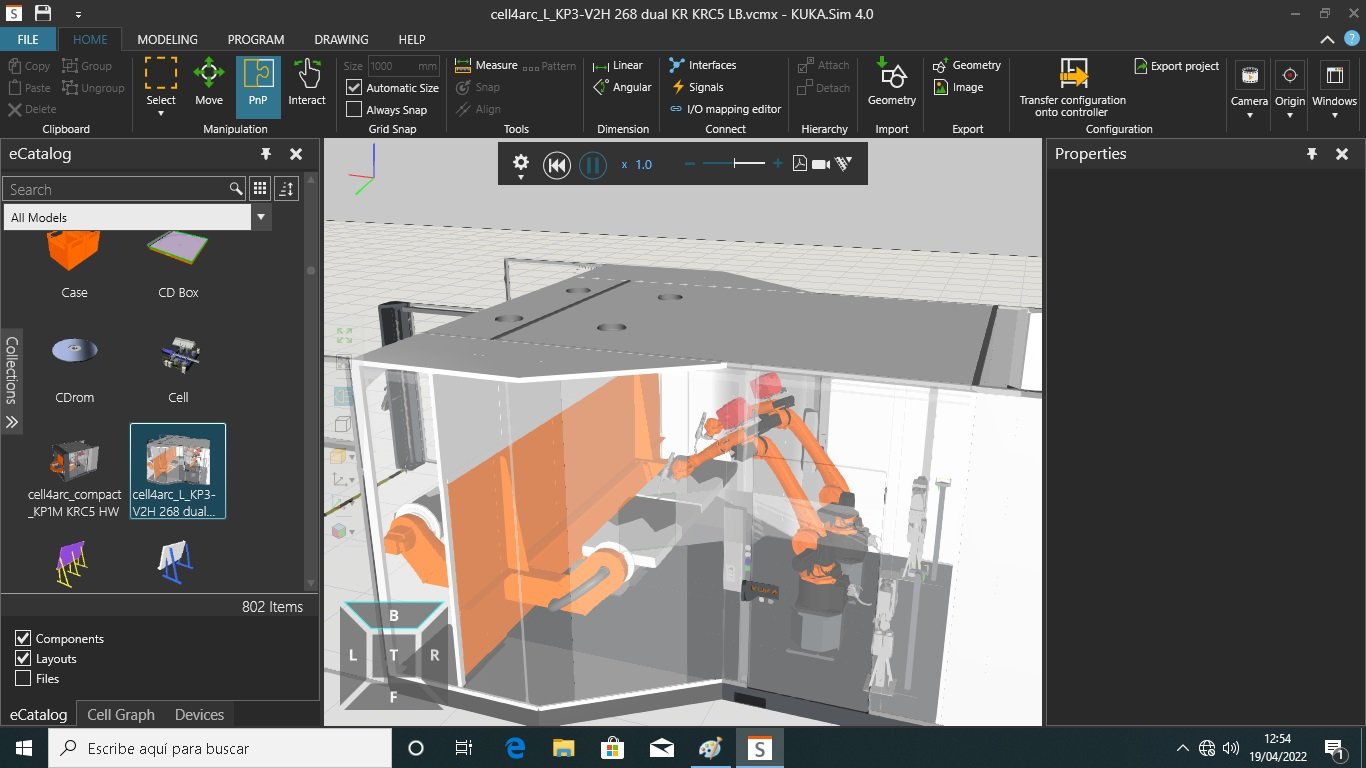This screenshot has width=1366, height=768.
Task: Export simulation to PDF
Action: pos(800,164)
